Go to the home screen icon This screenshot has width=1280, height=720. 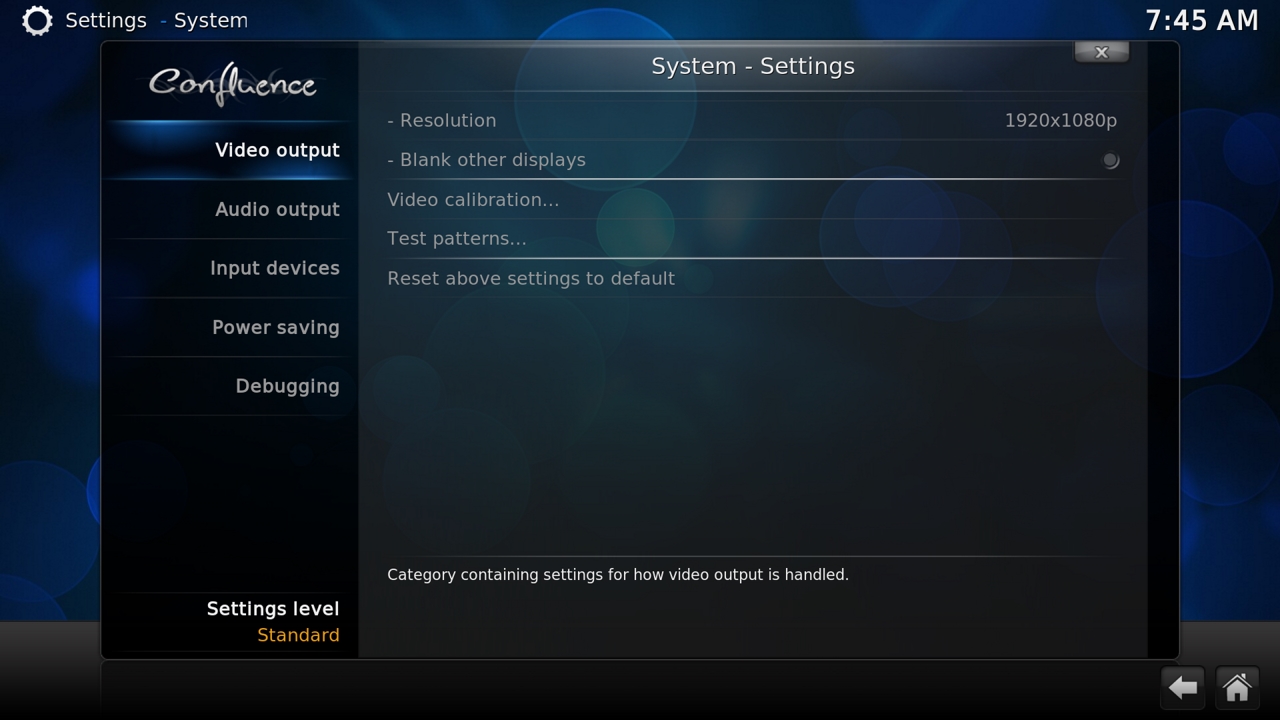pyautogui.click(x=1237, y=687)
